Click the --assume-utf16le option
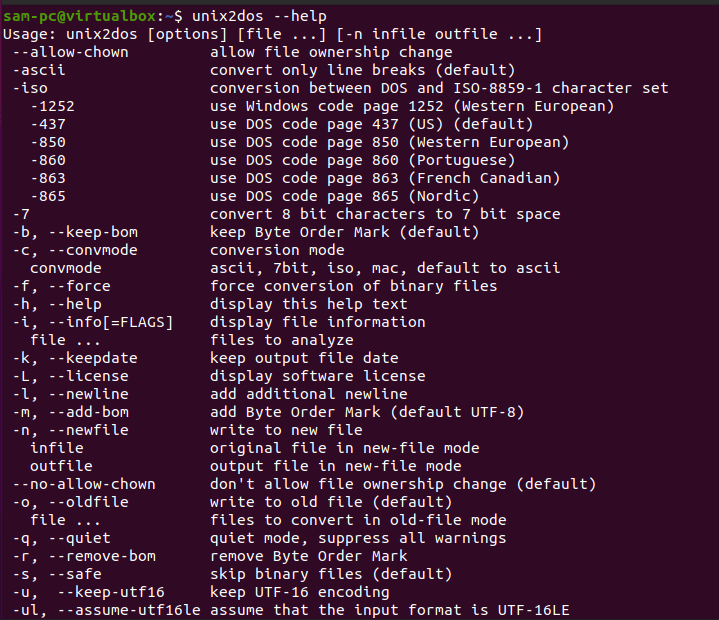This screenshot has height=620, width=719. pyautogui.click(x=129, y=610)
